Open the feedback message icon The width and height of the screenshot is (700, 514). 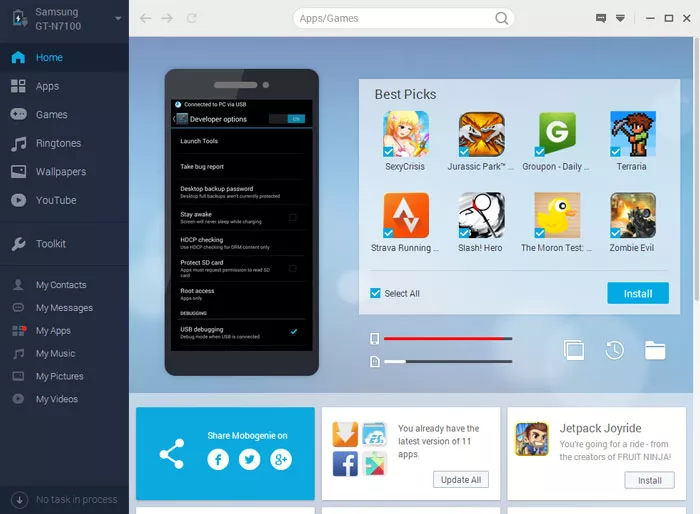pos(601,18)
